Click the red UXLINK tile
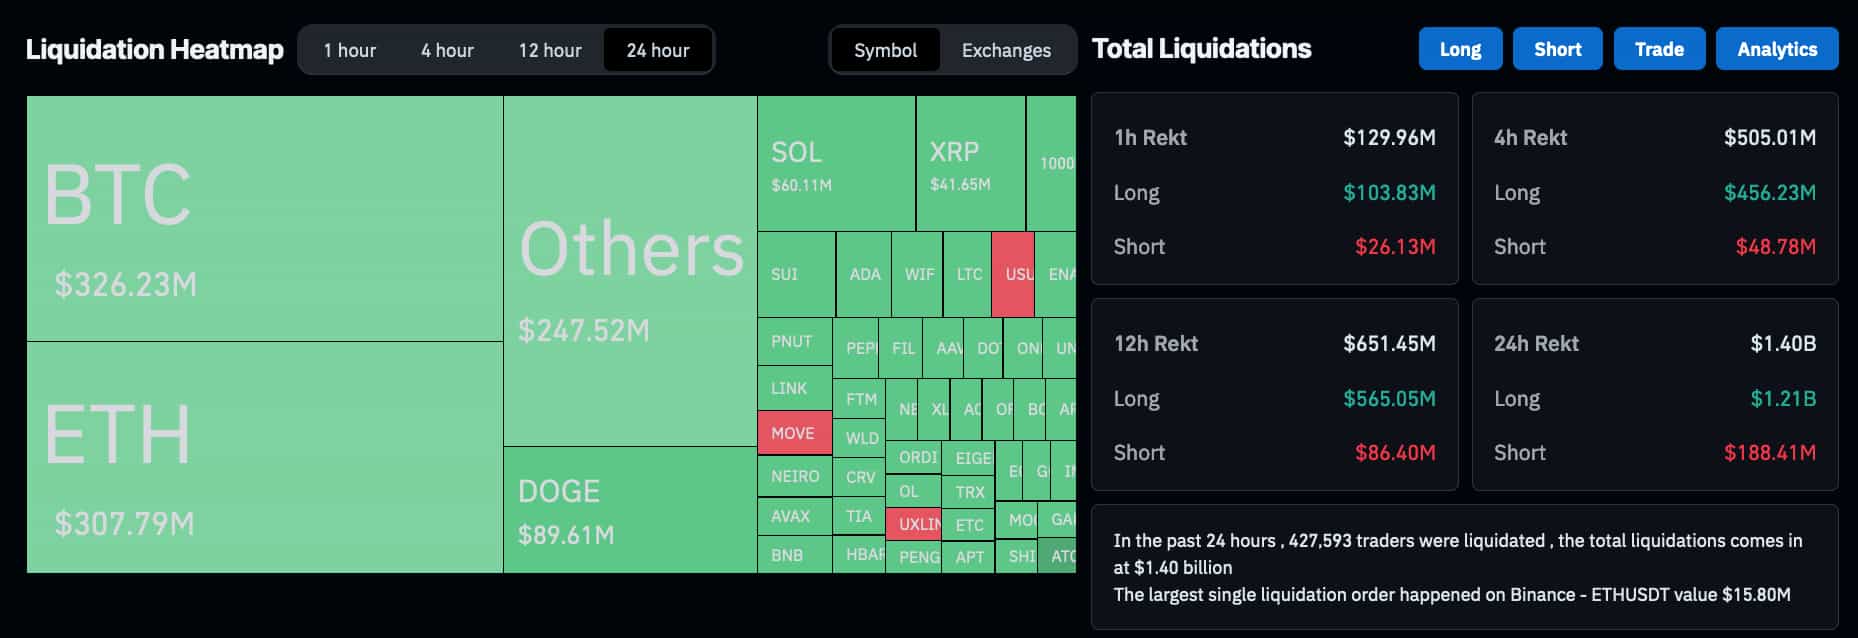Screen dimensions: 1858x638 click(x=915, y=522)
